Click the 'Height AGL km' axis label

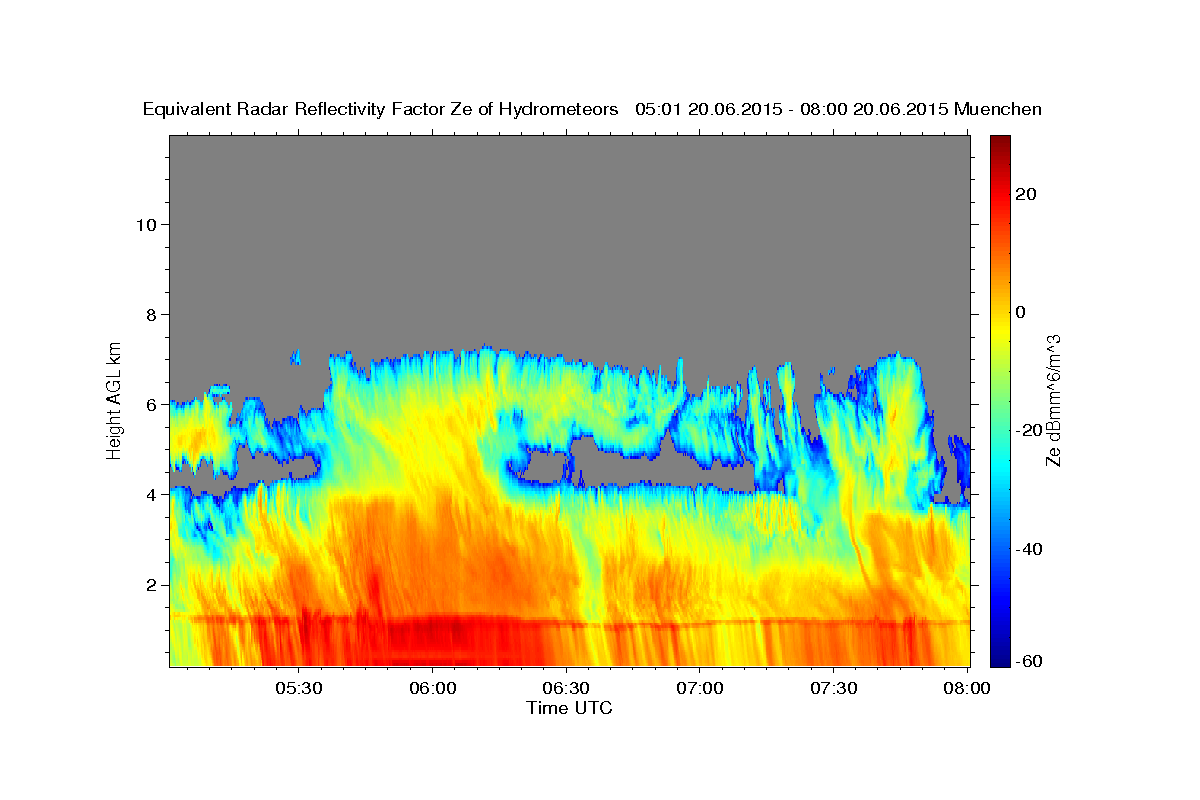tap(115, 399)
